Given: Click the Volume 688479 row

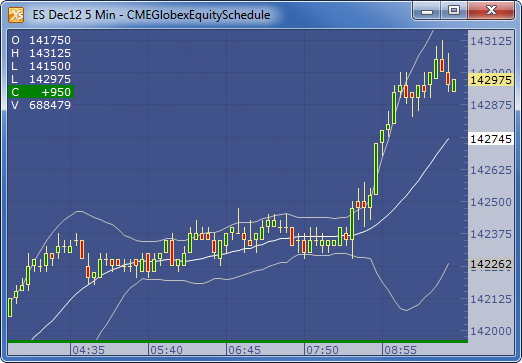Looking at the screenshot, I should coord(41,105).
